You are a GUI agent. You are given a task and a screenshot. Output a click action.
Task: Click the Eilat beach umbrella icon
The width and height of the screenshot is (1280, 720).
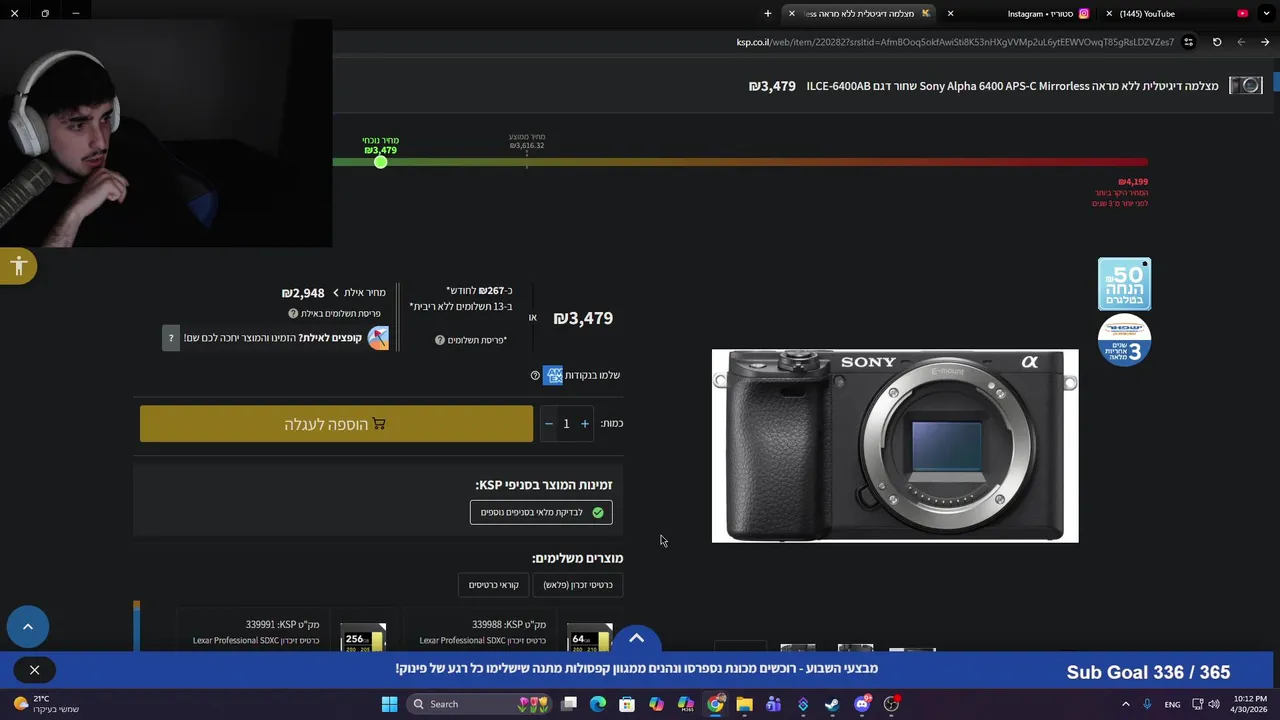point(378,338)
